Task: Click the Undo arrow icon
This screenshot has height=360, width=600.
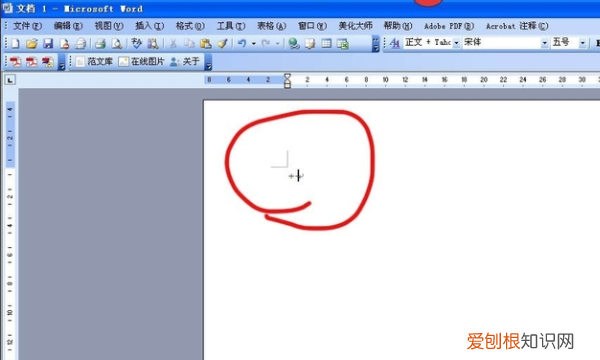Action: pyautogui.click(x=242, y=44)
